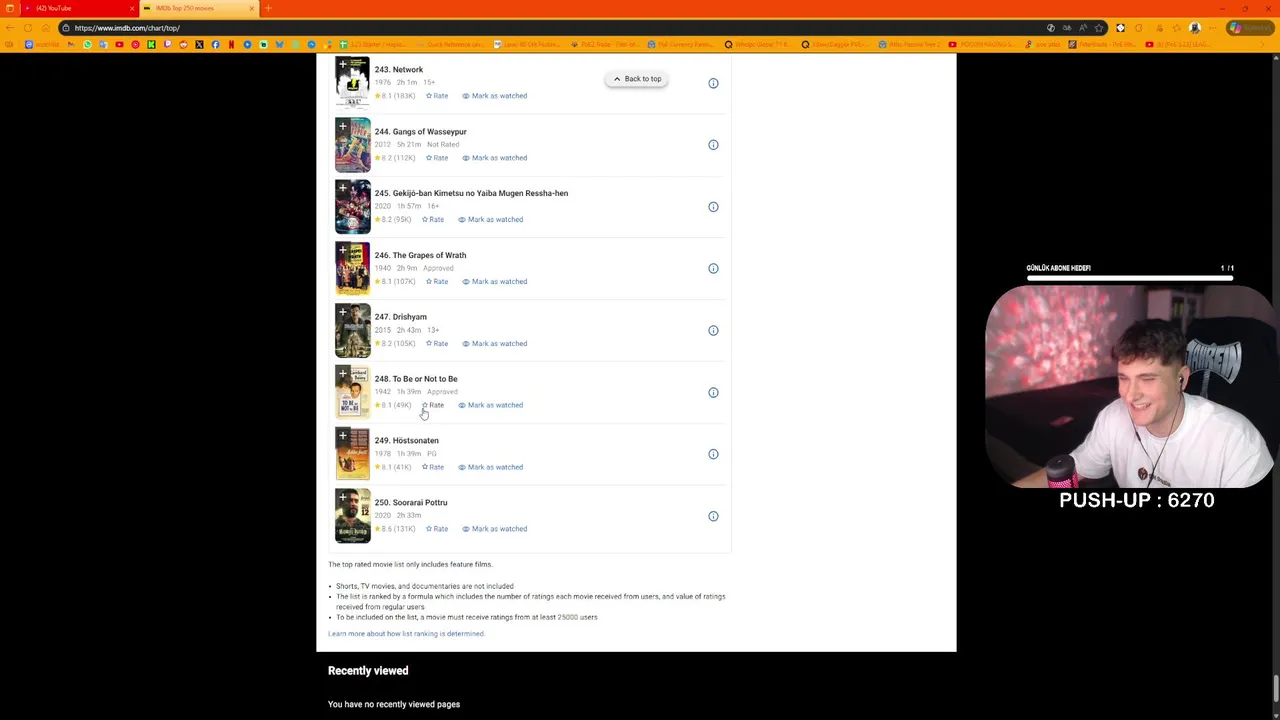Expand the bookmarks bar overflow chevron
Viewport: 1280px width, 720px height.
pos(1262,44)
